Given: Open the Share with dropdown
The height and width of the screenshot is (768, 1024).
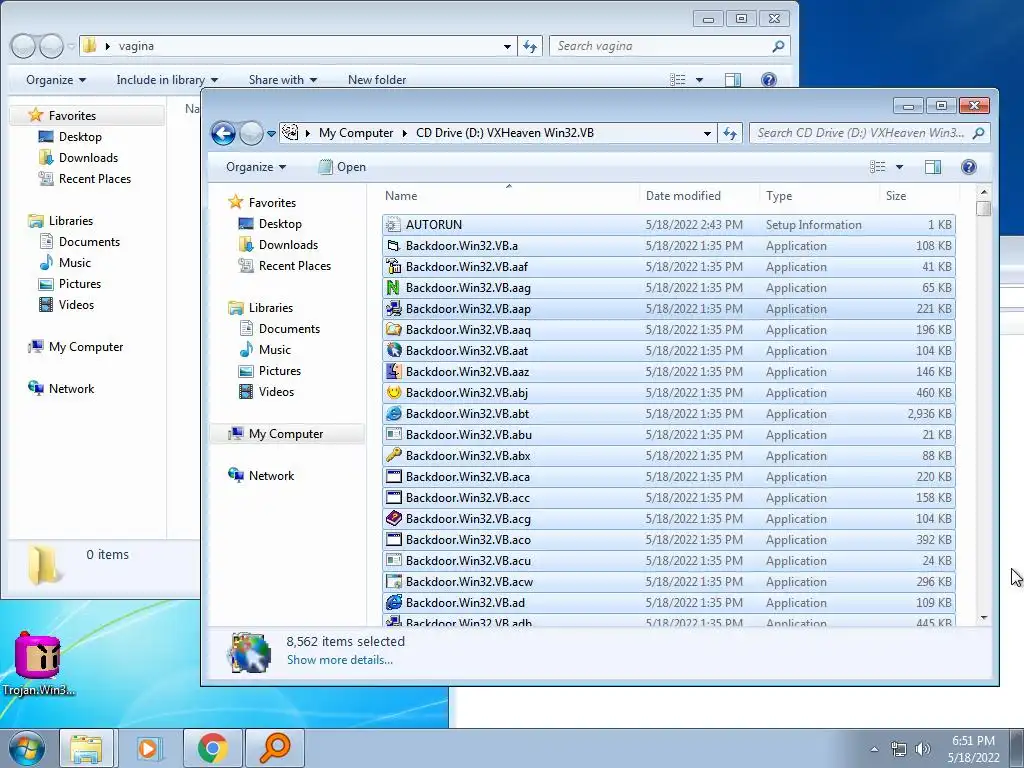Looking at the screenshot, I should pyautogui.click(x=283, y=80).
